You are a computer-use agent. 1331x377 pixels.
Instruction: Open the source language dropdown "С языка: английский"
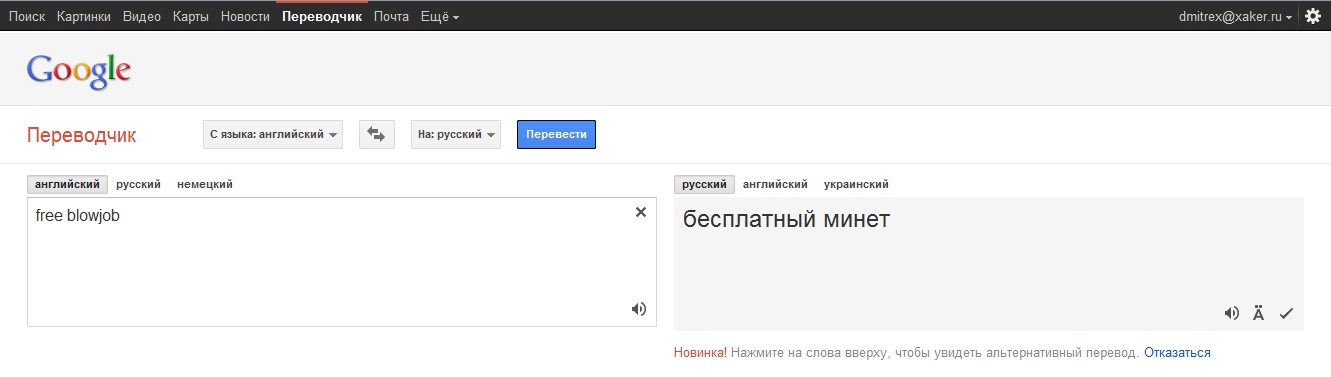(x=273, y=134)
